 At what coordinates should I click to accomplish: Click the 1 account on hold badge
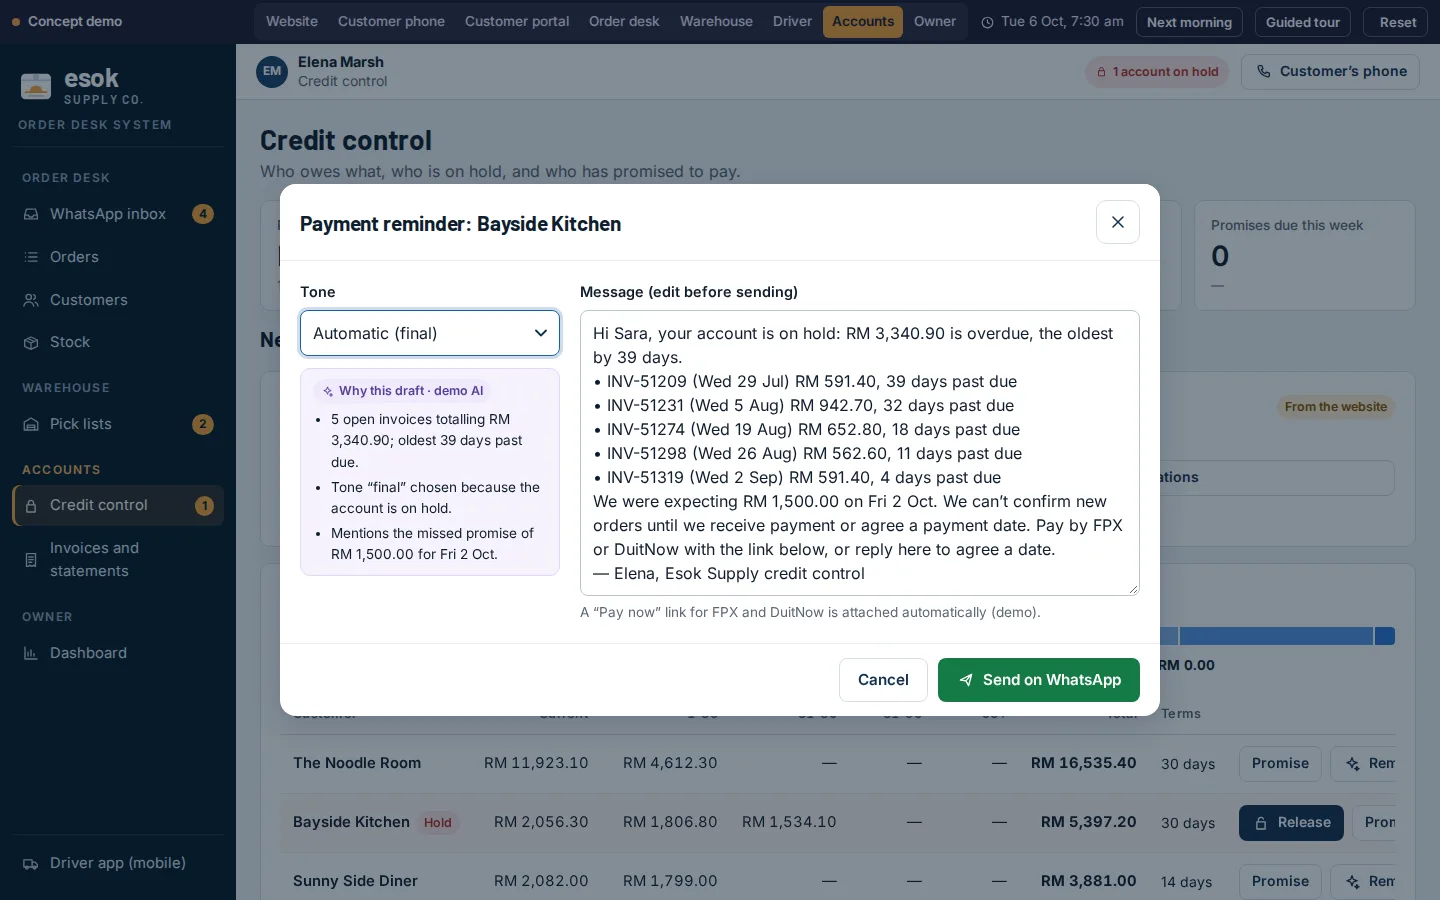click(1157, 72)
